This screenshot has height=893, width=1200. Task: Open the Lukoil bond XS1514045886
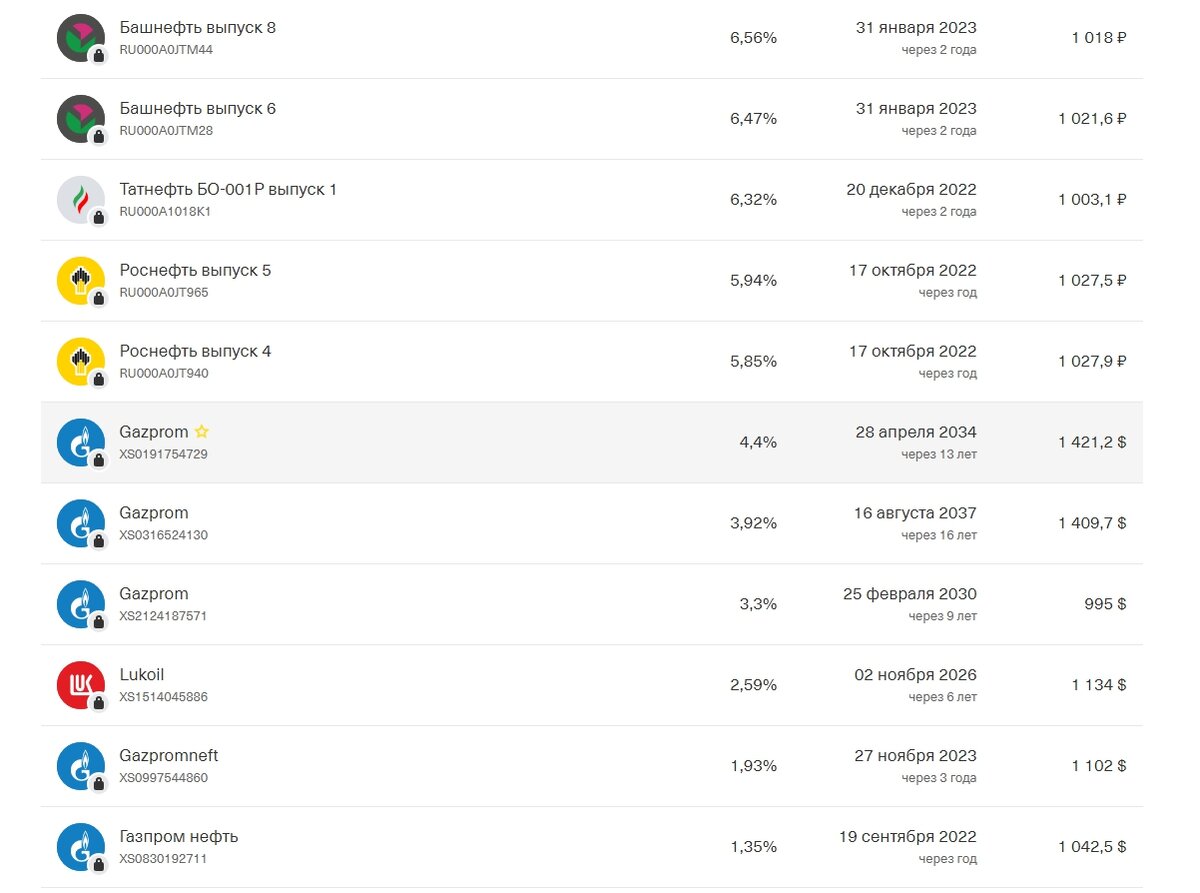[592, 685]
